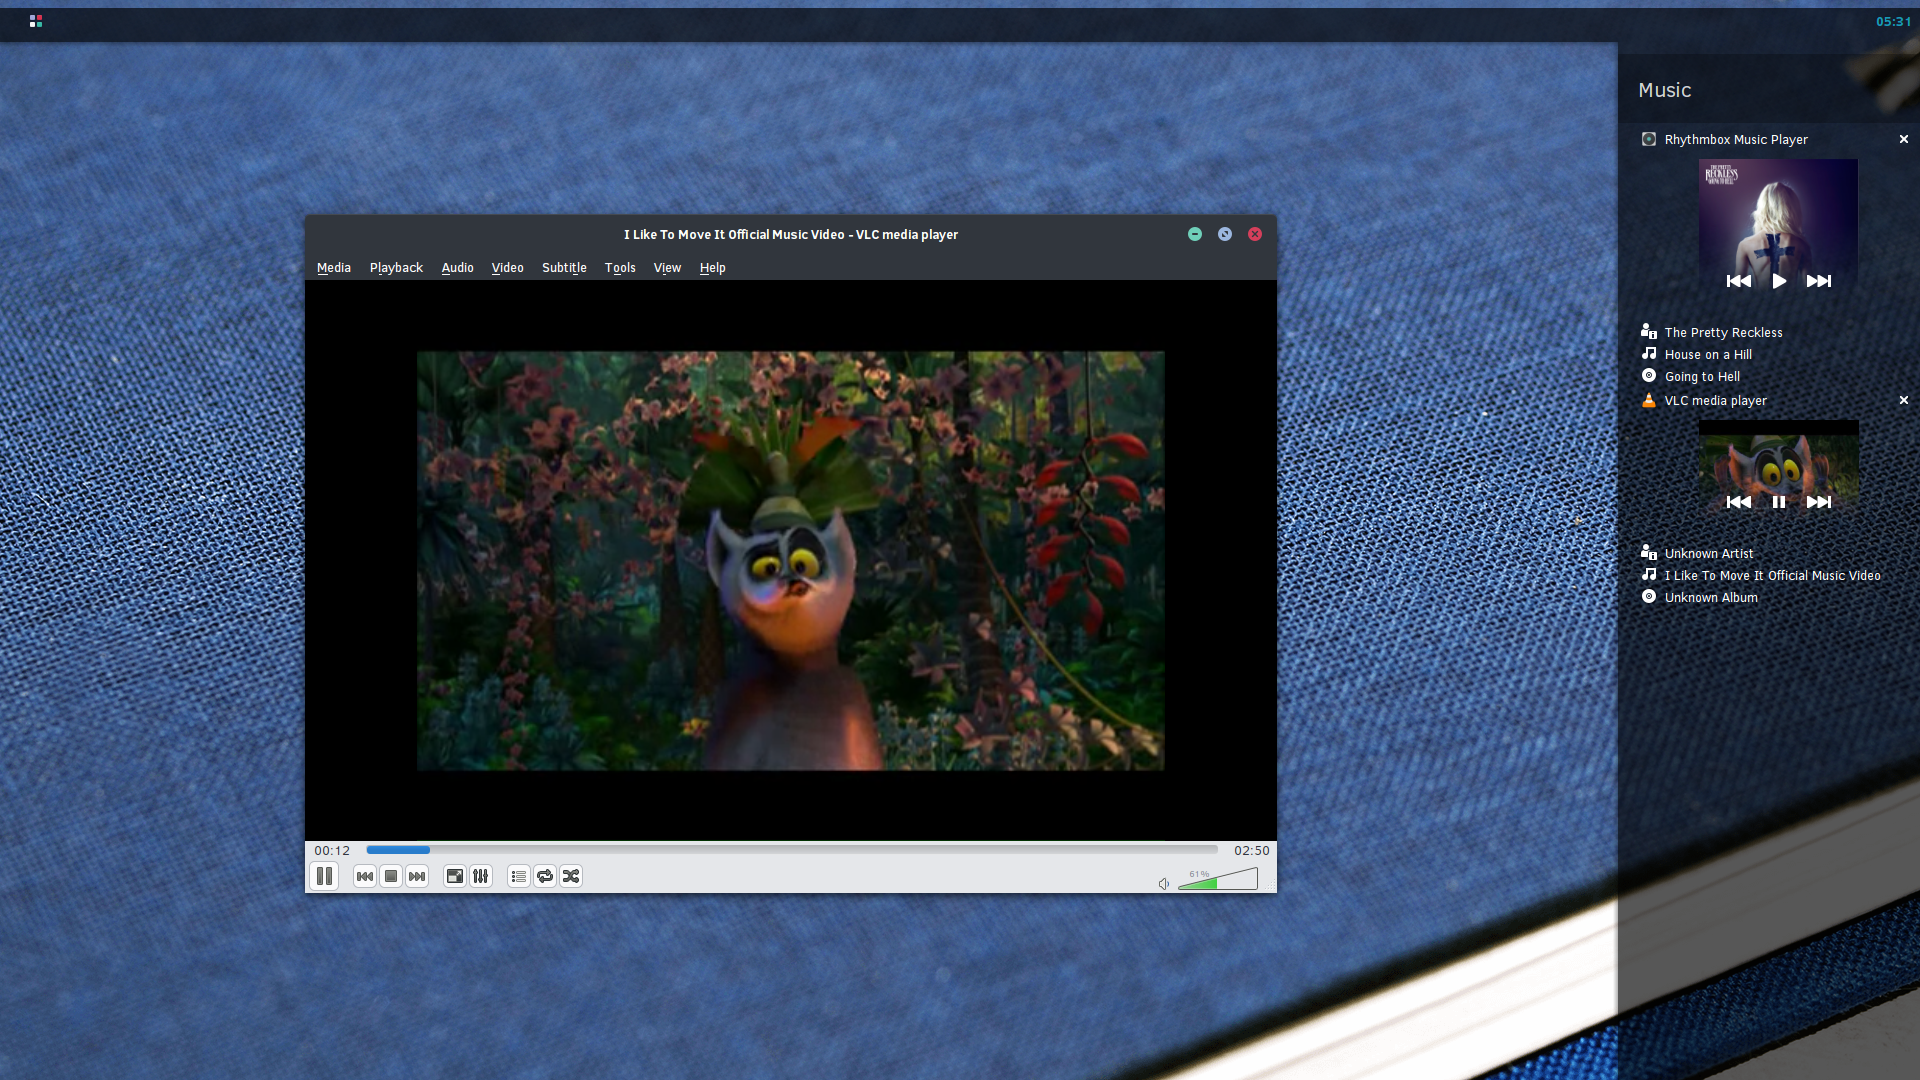
Task: Open the Tools menu
Action: 620,268
